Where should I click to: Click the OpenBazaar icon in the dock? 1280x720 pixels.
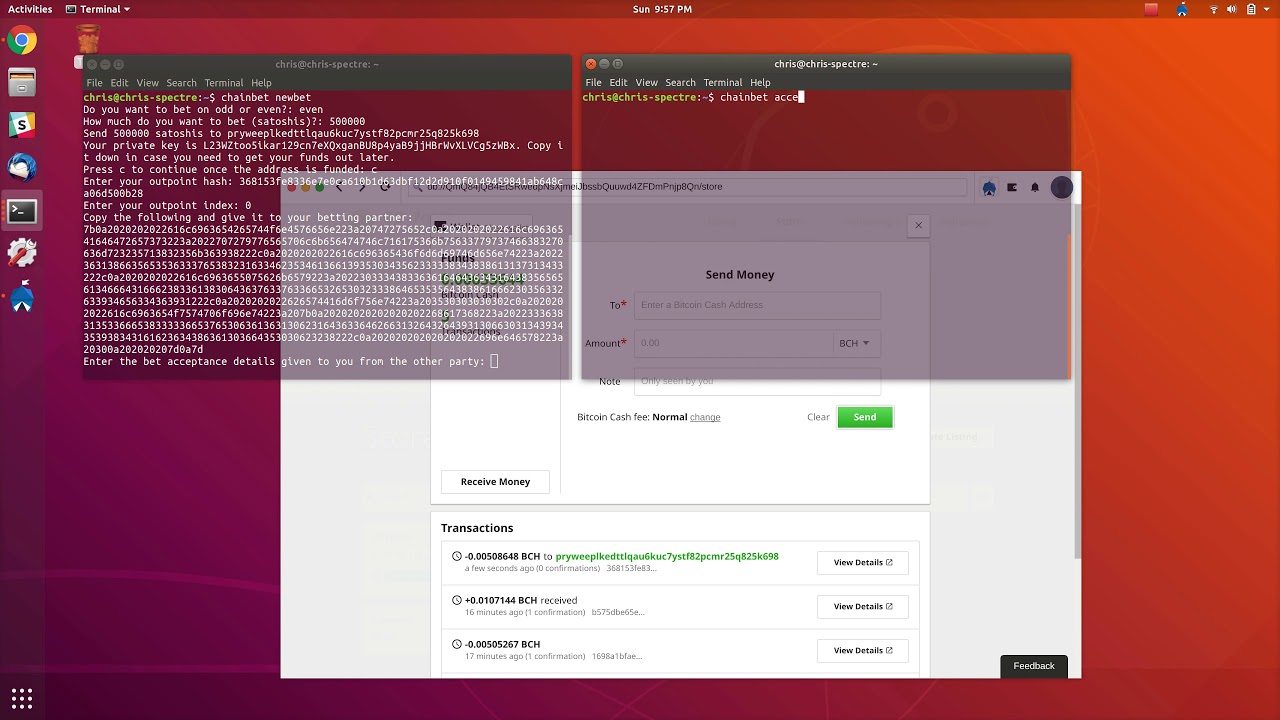[x=22, y=297]
